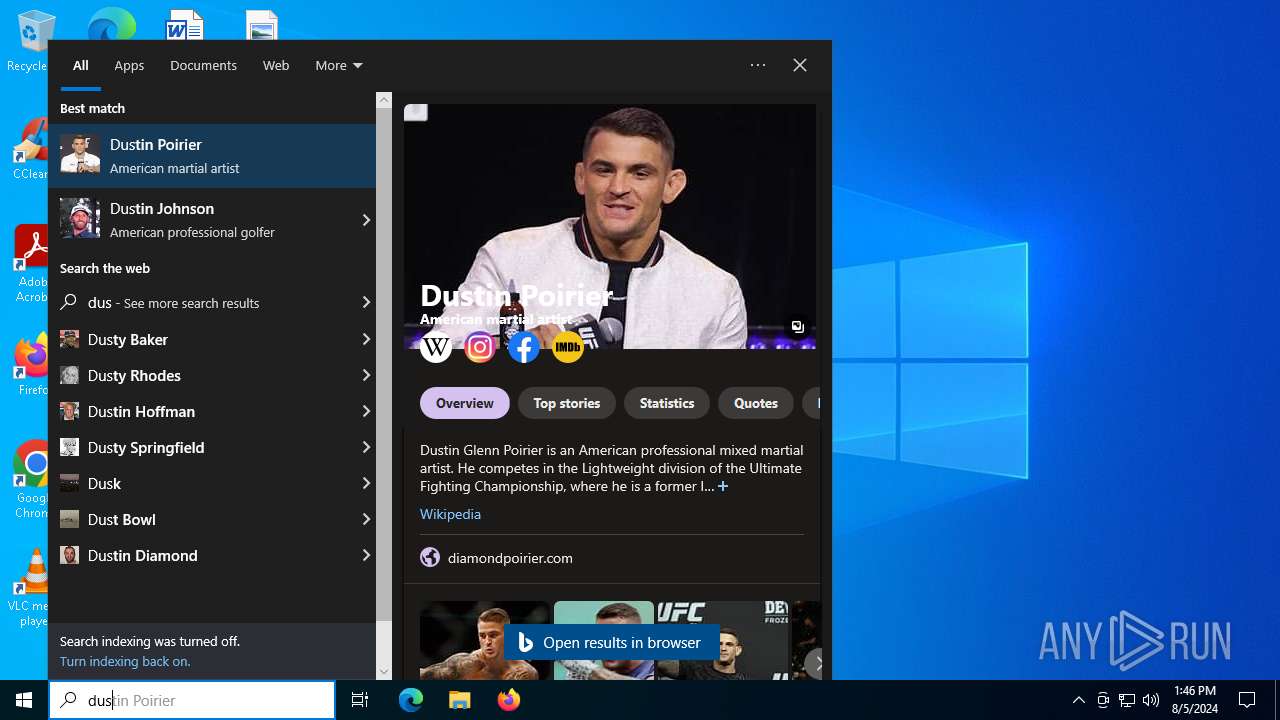Click the taskbar search input field
The width and height of the screenshot is (1280, 720).
[192, 700]
